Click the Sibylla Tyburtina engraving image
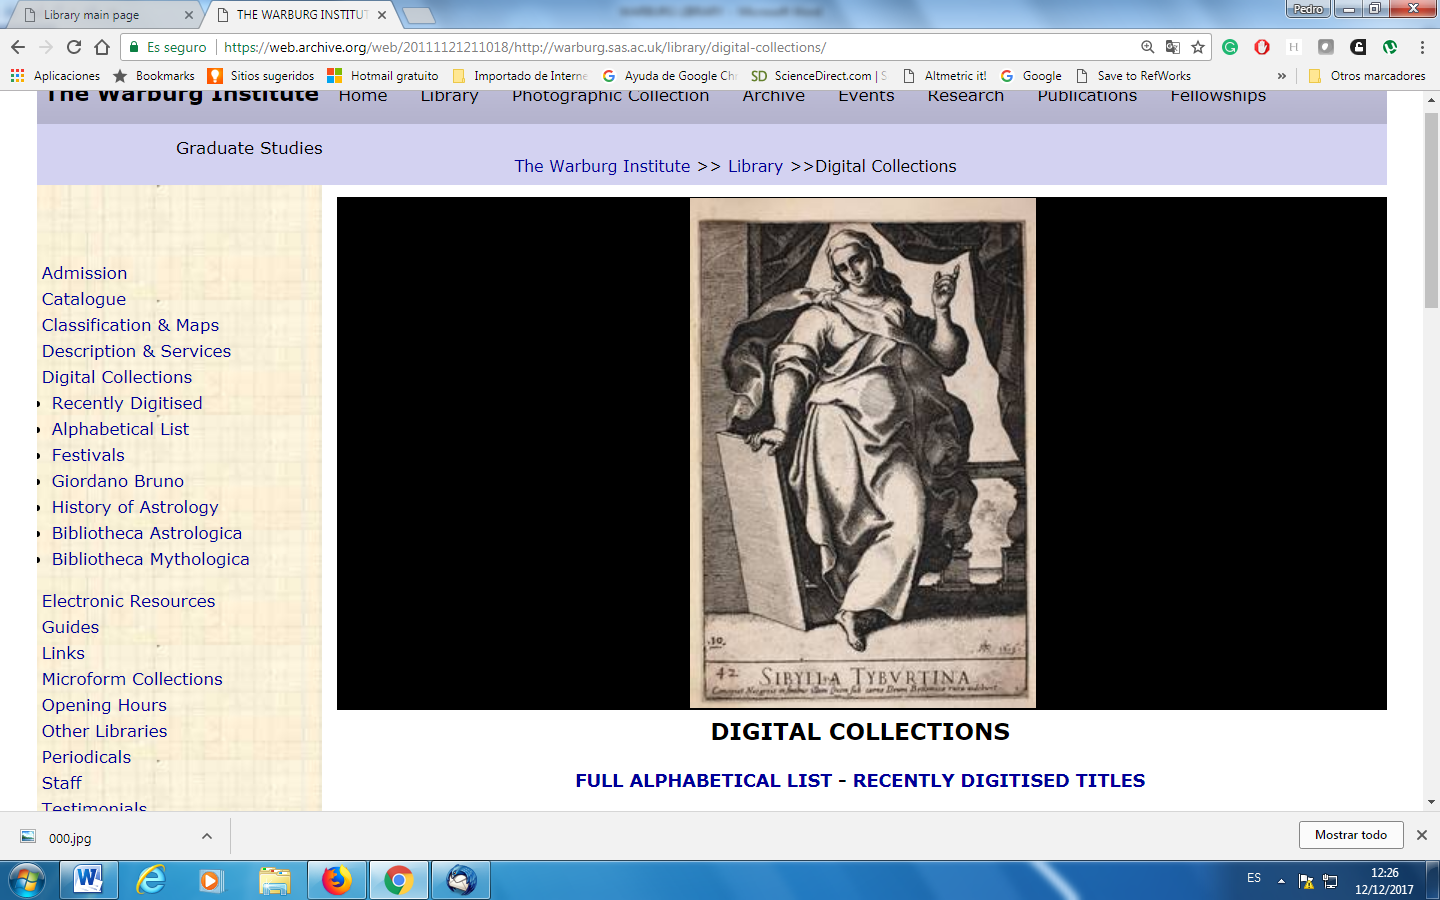 (x=862, y=453)
